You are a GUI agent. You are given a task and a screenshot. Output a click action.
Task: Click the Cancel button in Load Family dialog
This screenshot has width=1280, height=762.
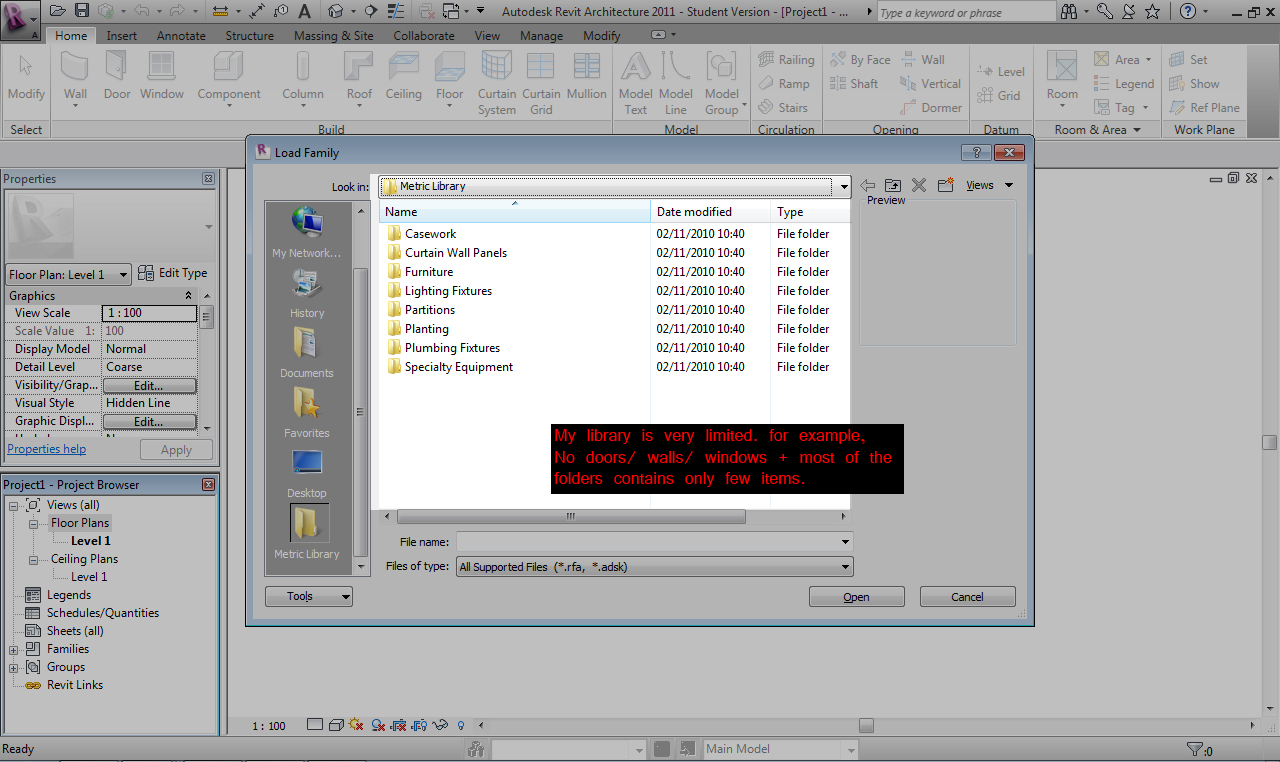(967, 597)
